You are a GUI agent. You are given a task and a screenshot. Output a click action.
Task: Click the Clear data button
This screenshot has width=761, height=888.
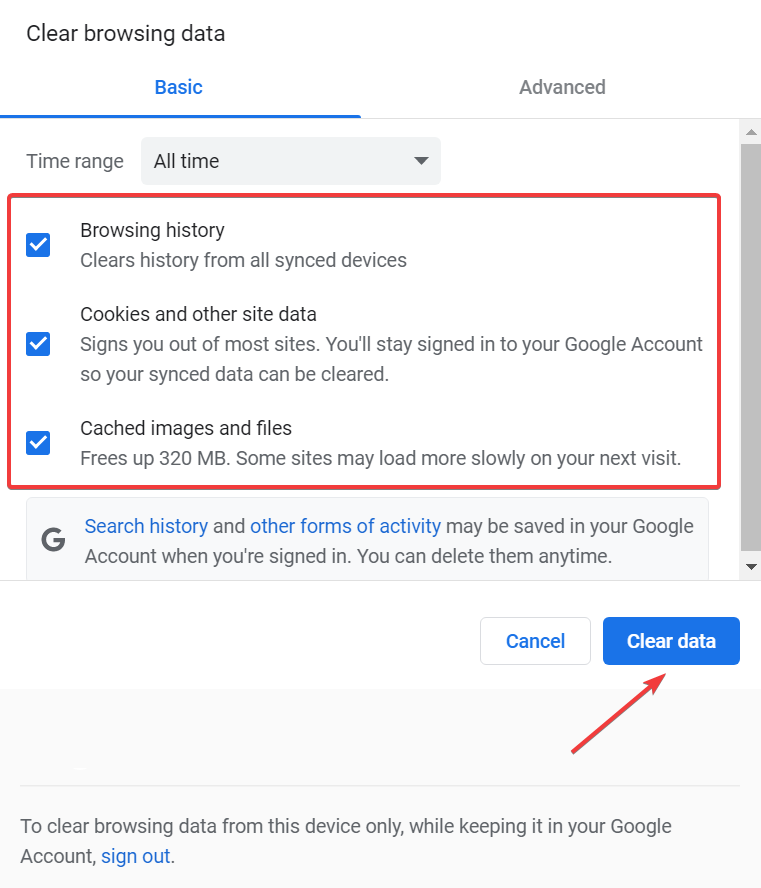[x=671, y=641]
